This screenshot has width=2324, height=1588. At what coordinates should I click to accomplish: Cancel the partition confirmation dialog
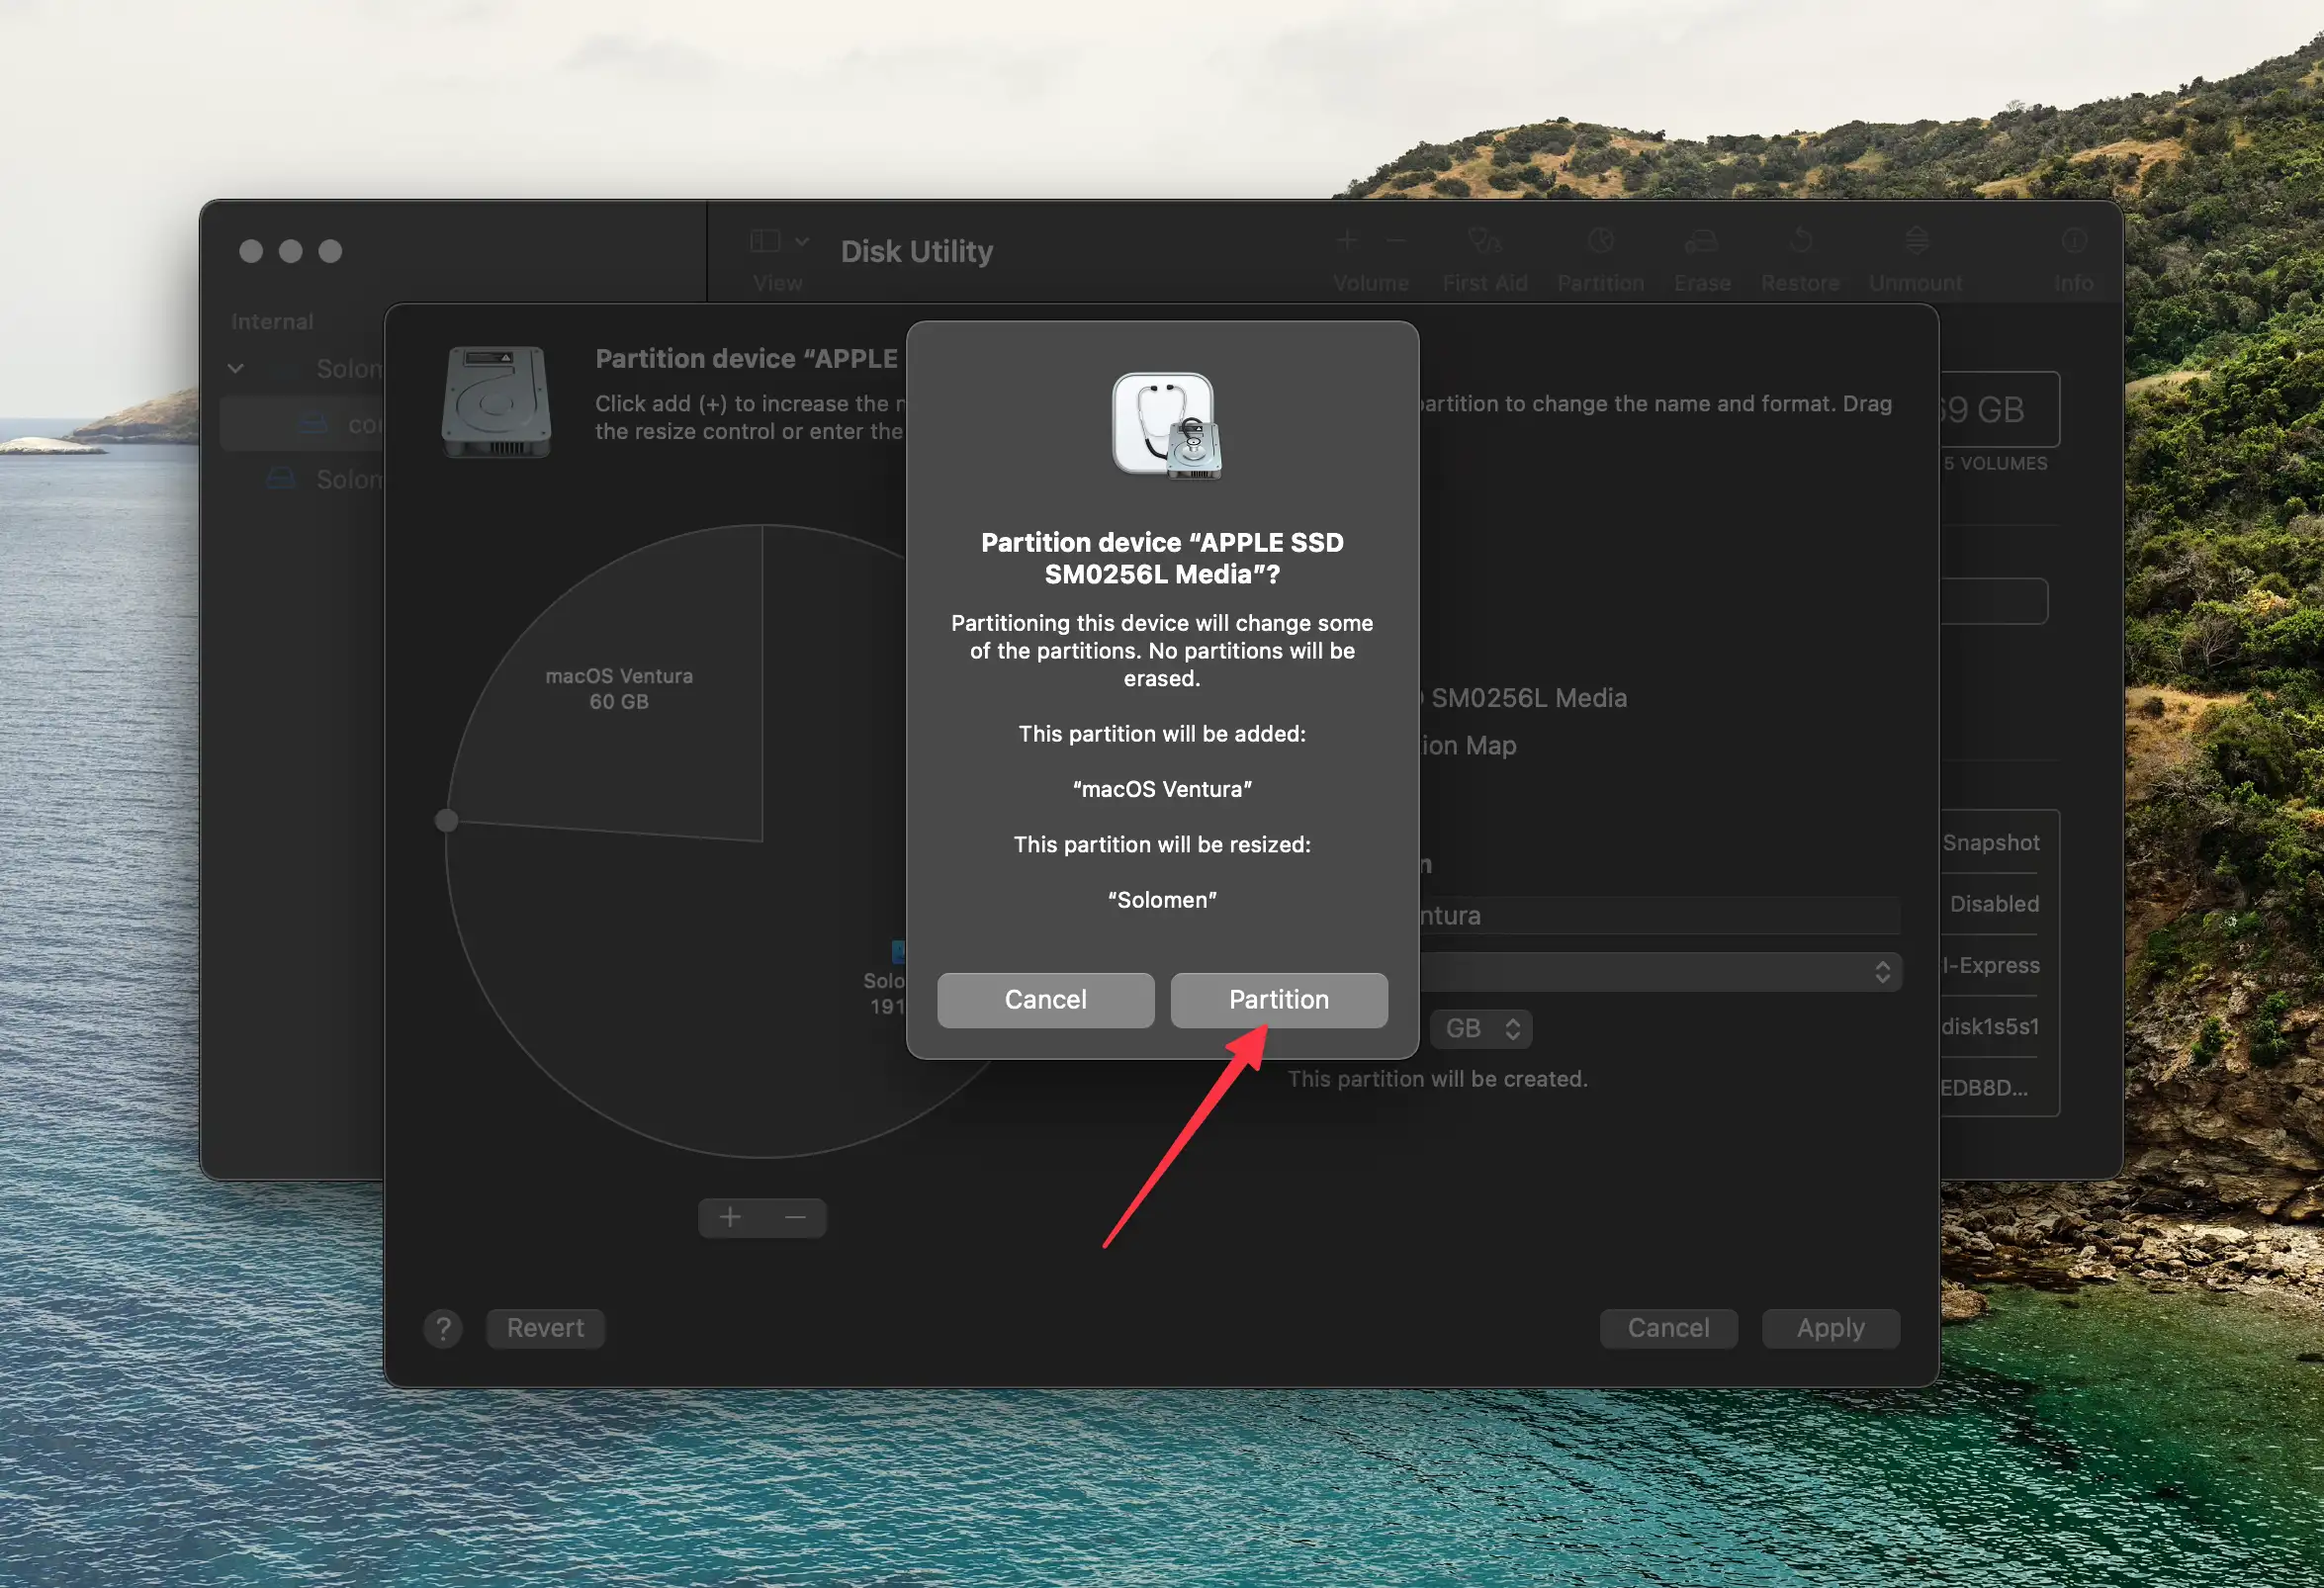(1045, 999)
